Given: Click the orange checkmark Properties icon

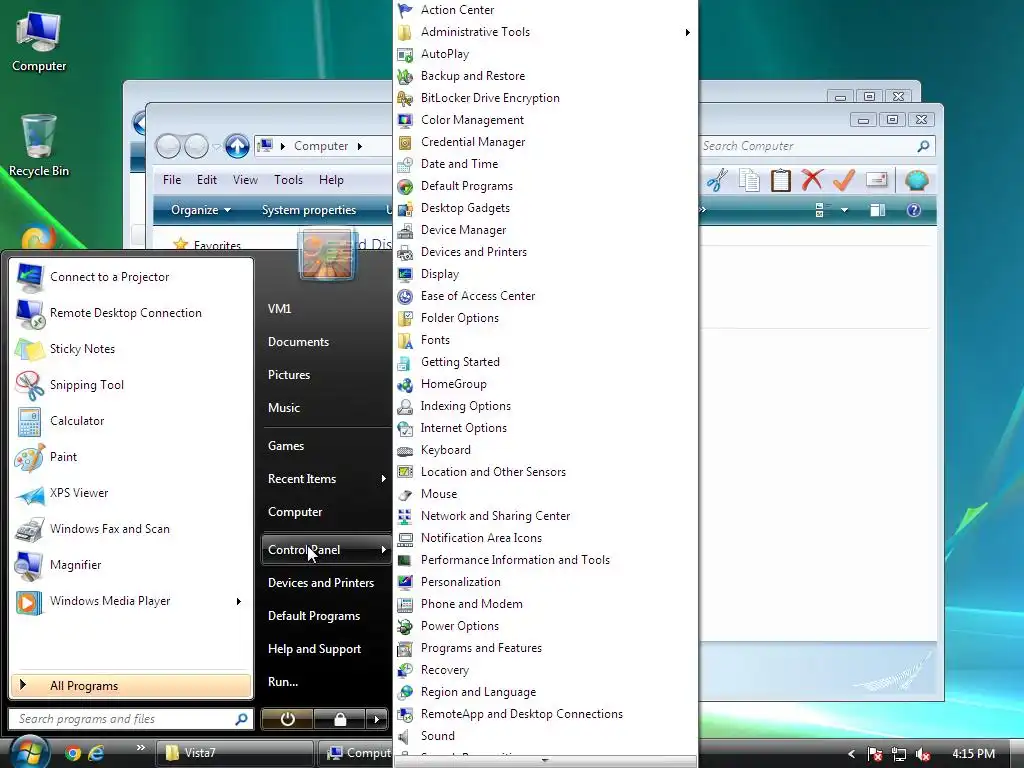Looking at the screenshot, I should click(x=844, y=180).
